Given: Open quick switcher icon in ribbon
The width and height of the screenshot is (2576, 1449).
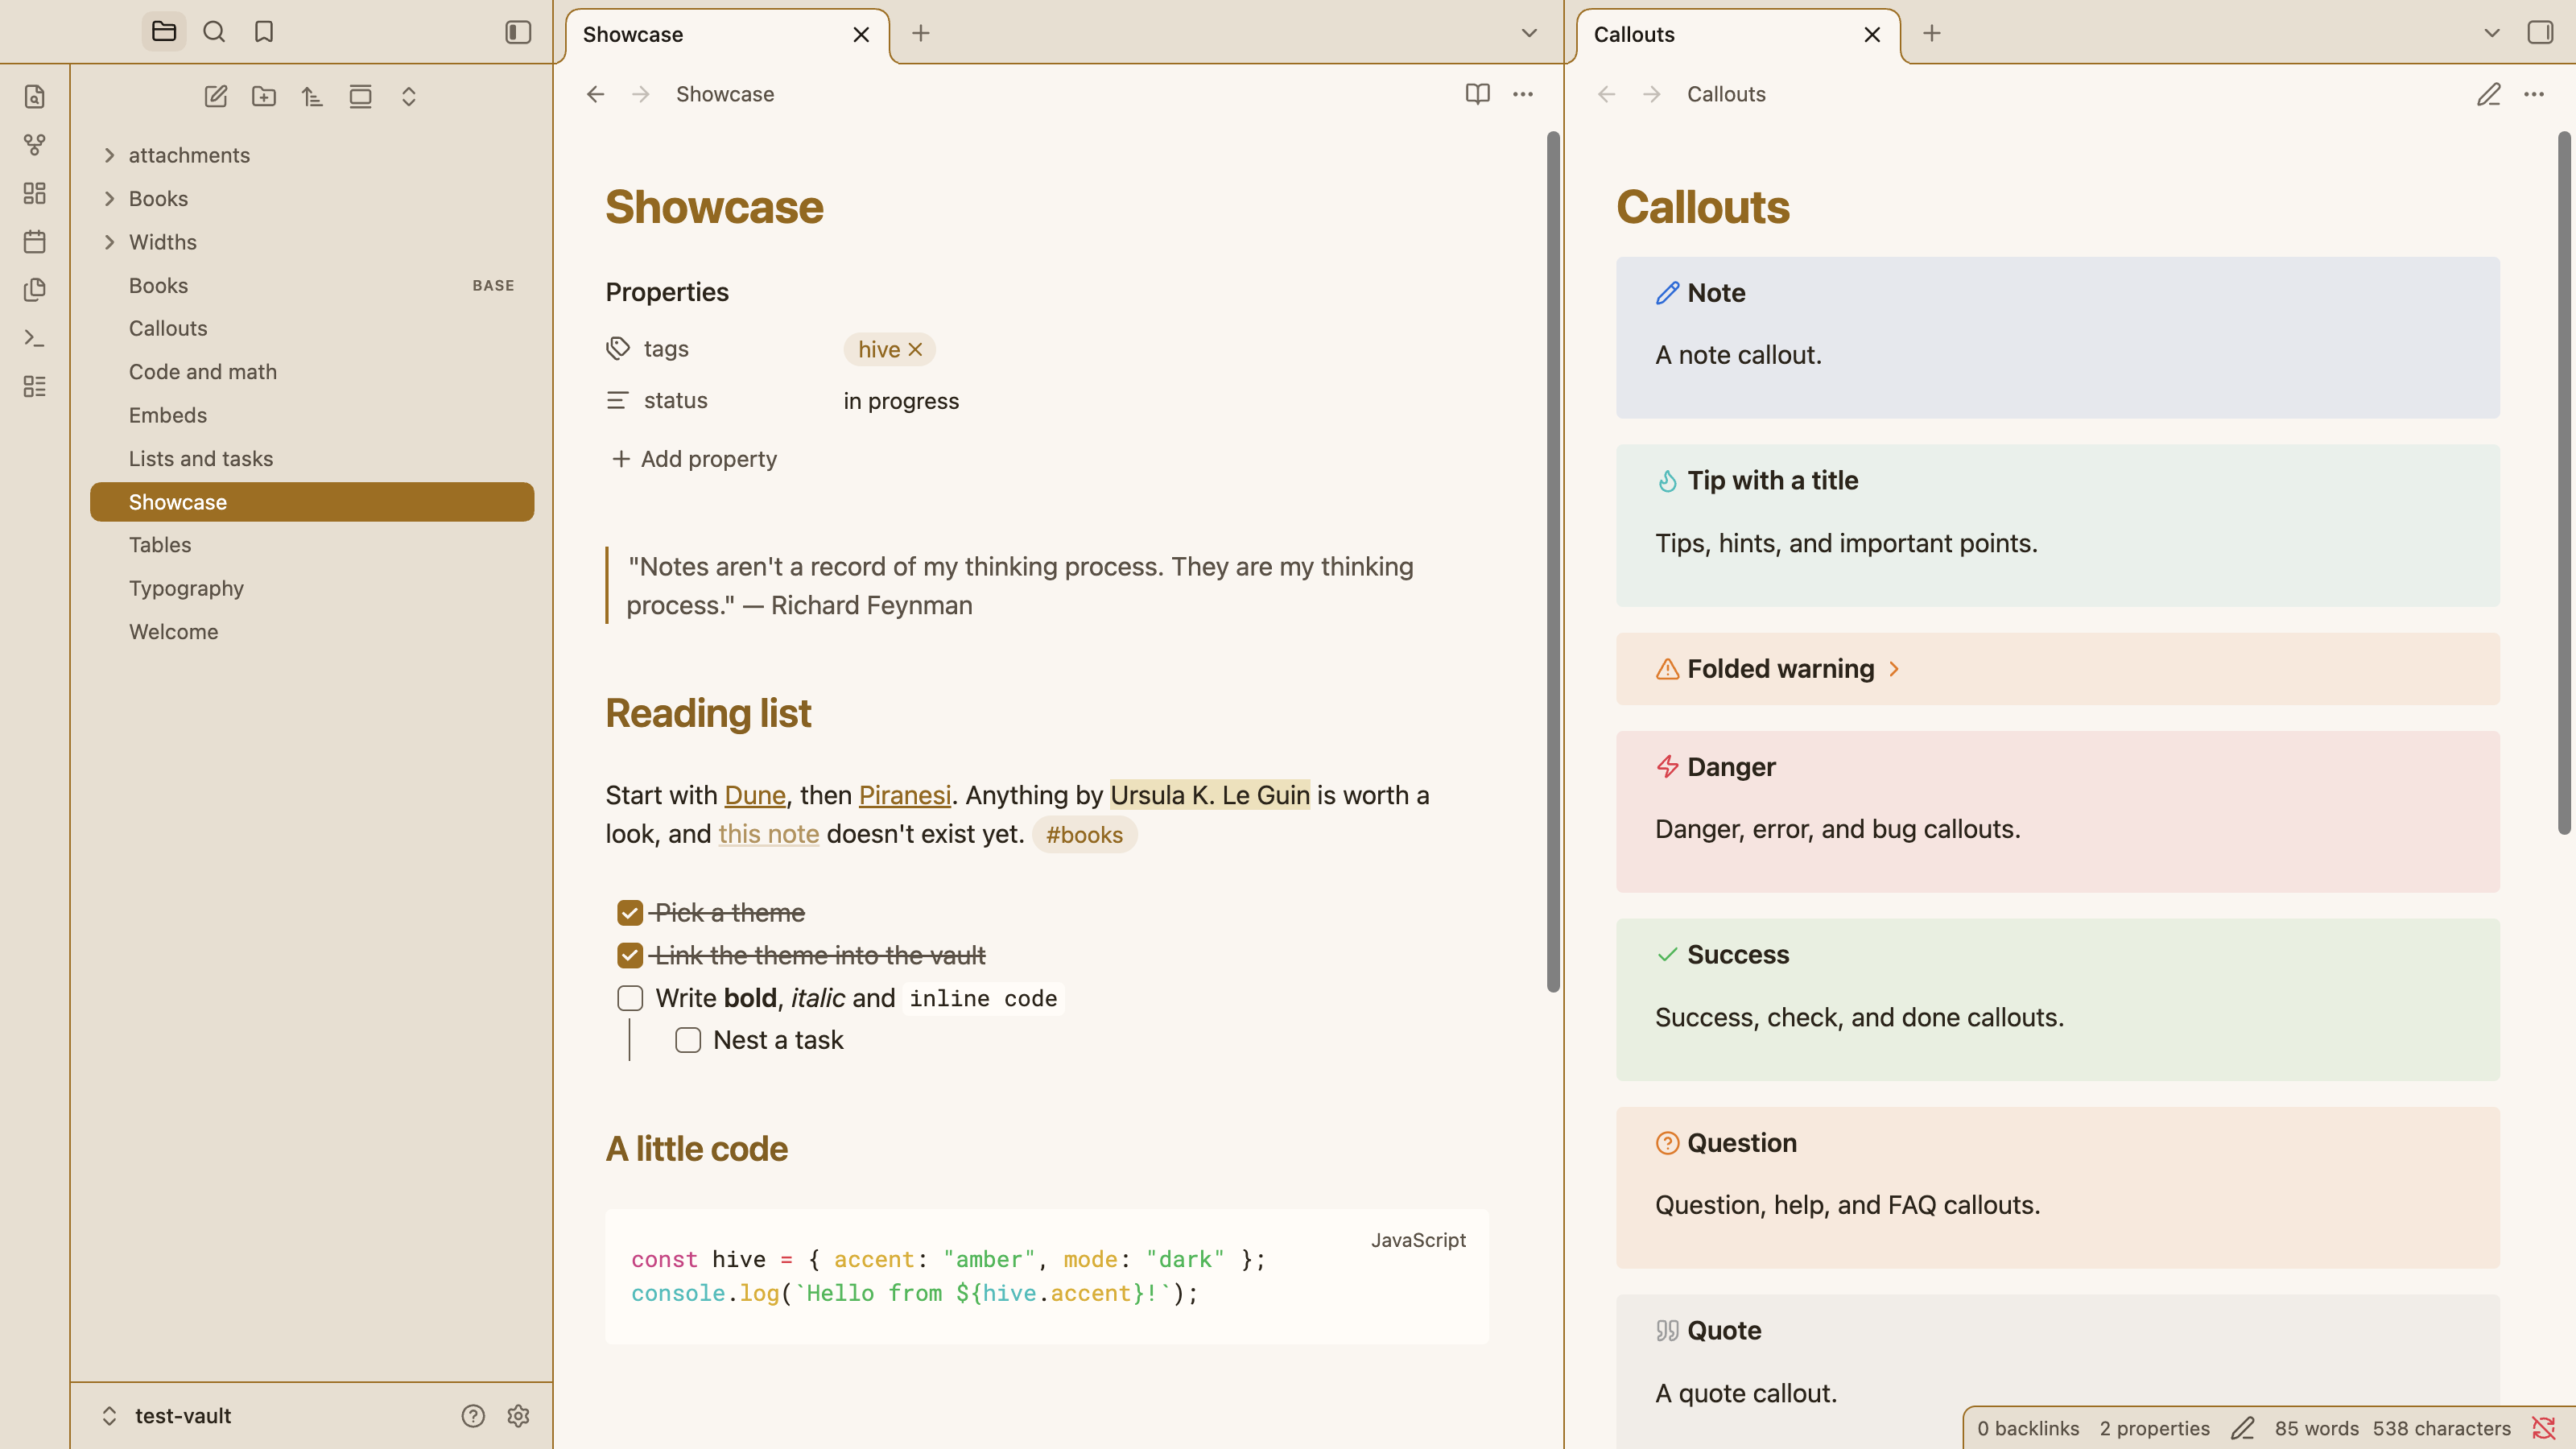Looking at the screenshot, I should tap(35, 96).
